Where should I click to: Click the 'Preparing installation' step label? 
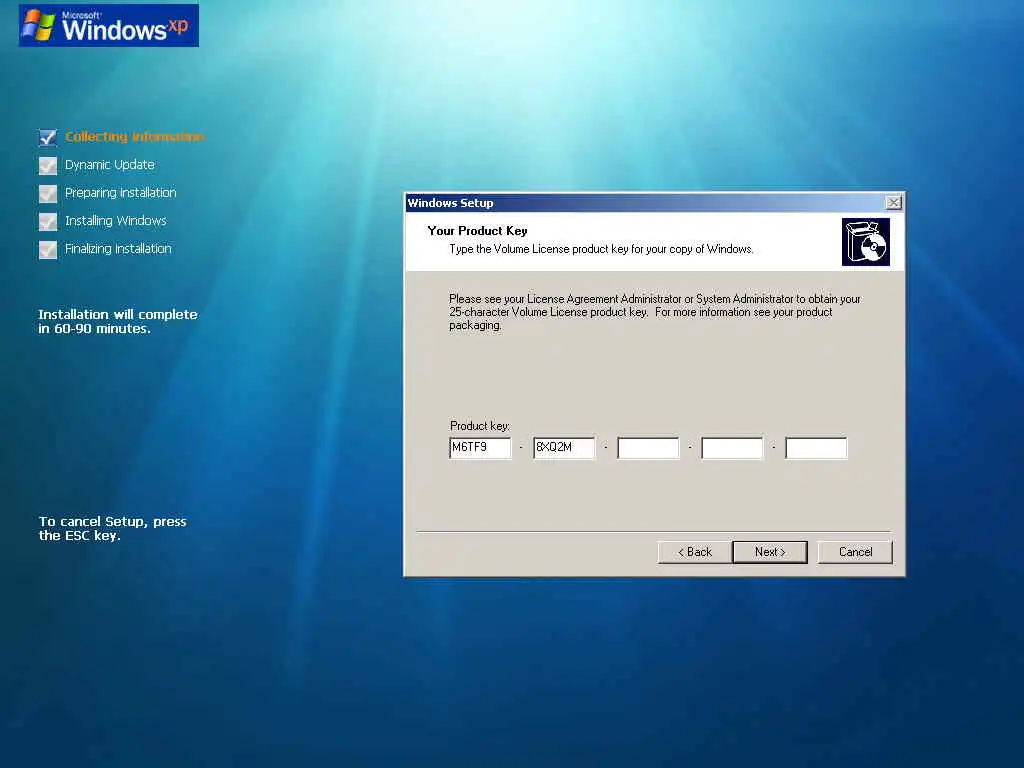[121, 193]
